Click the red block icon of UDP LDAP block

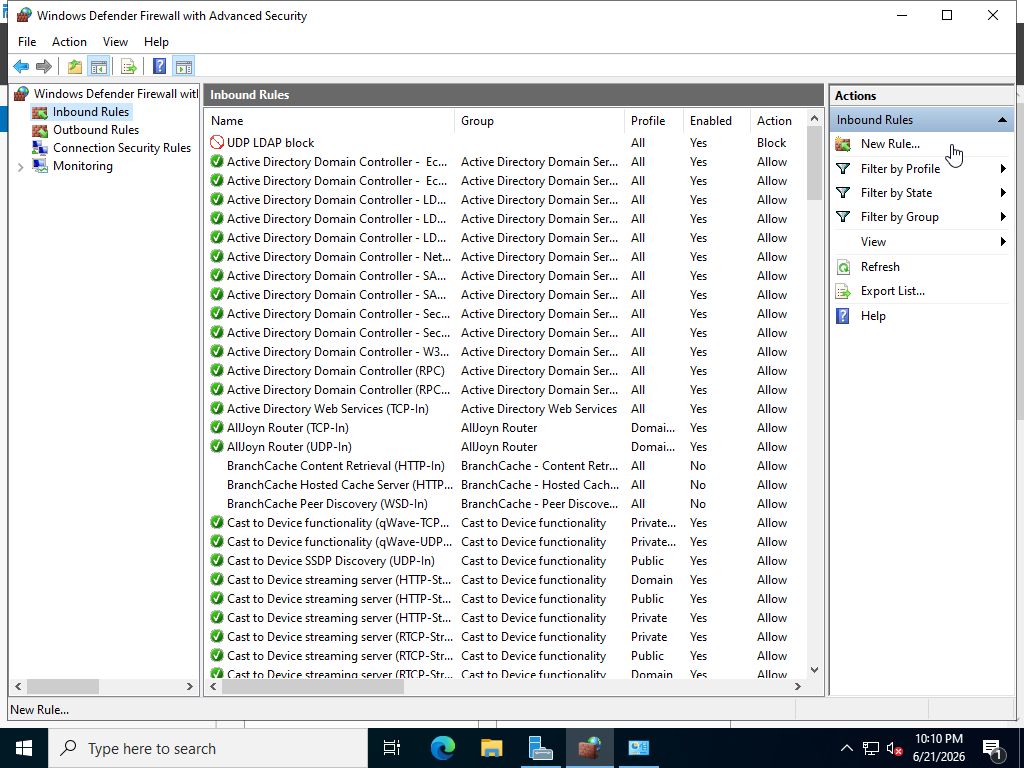tap(217, 142)
